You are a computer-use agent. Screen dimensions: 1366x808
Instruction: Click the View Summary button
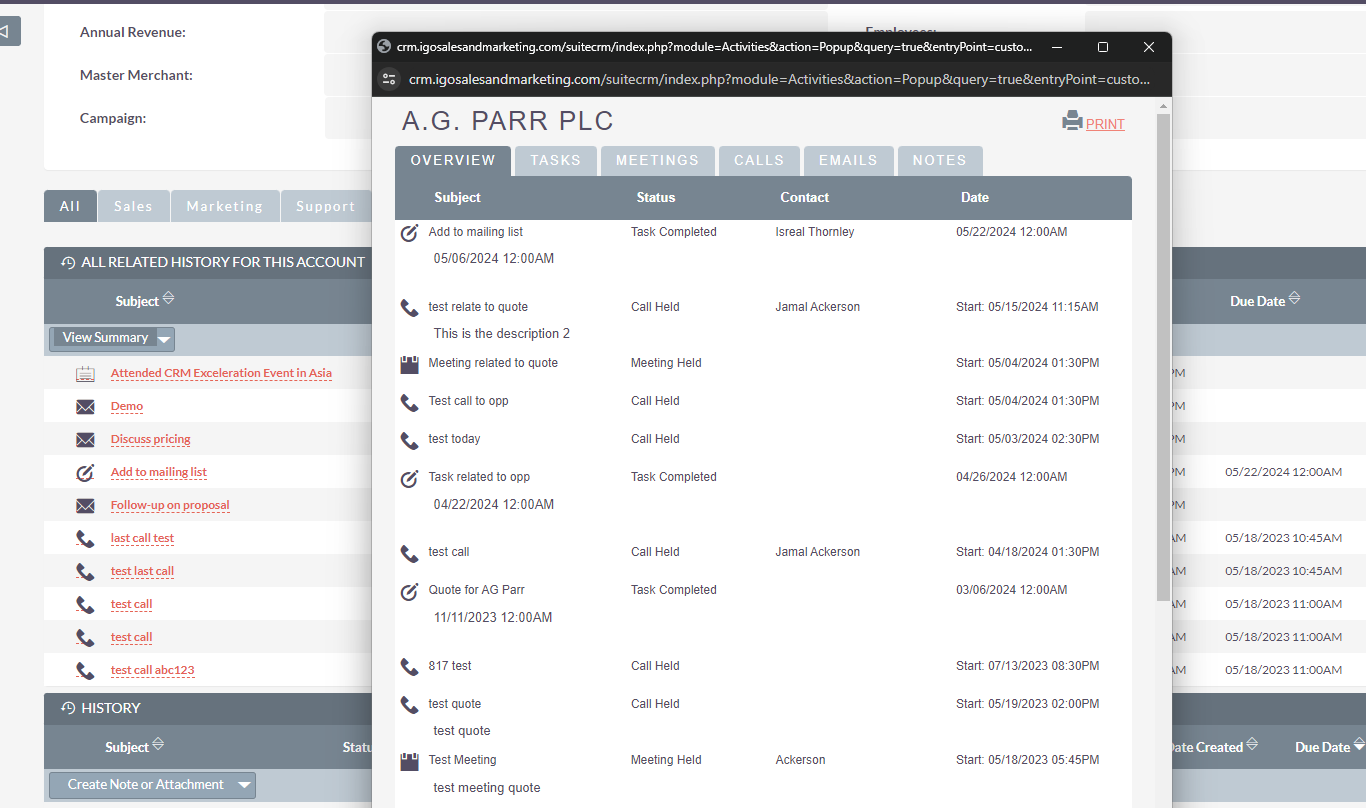coord(105,338)
